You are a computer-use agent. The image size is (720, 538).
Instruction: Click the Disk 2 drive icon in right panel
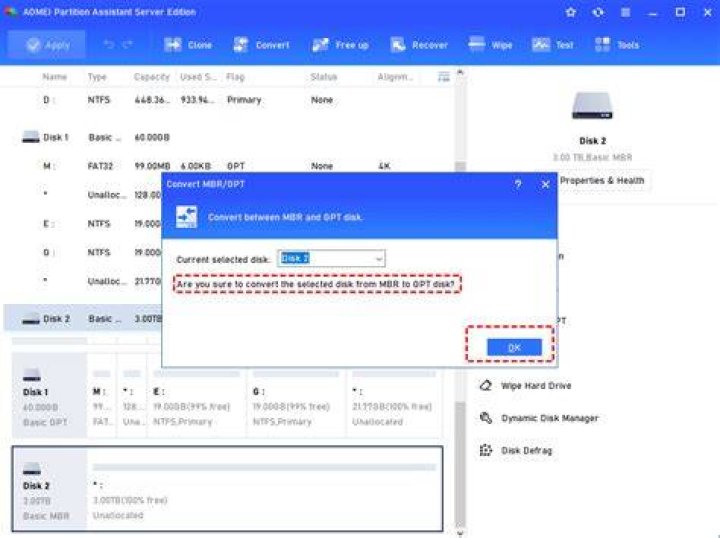(x=592, y=106)
